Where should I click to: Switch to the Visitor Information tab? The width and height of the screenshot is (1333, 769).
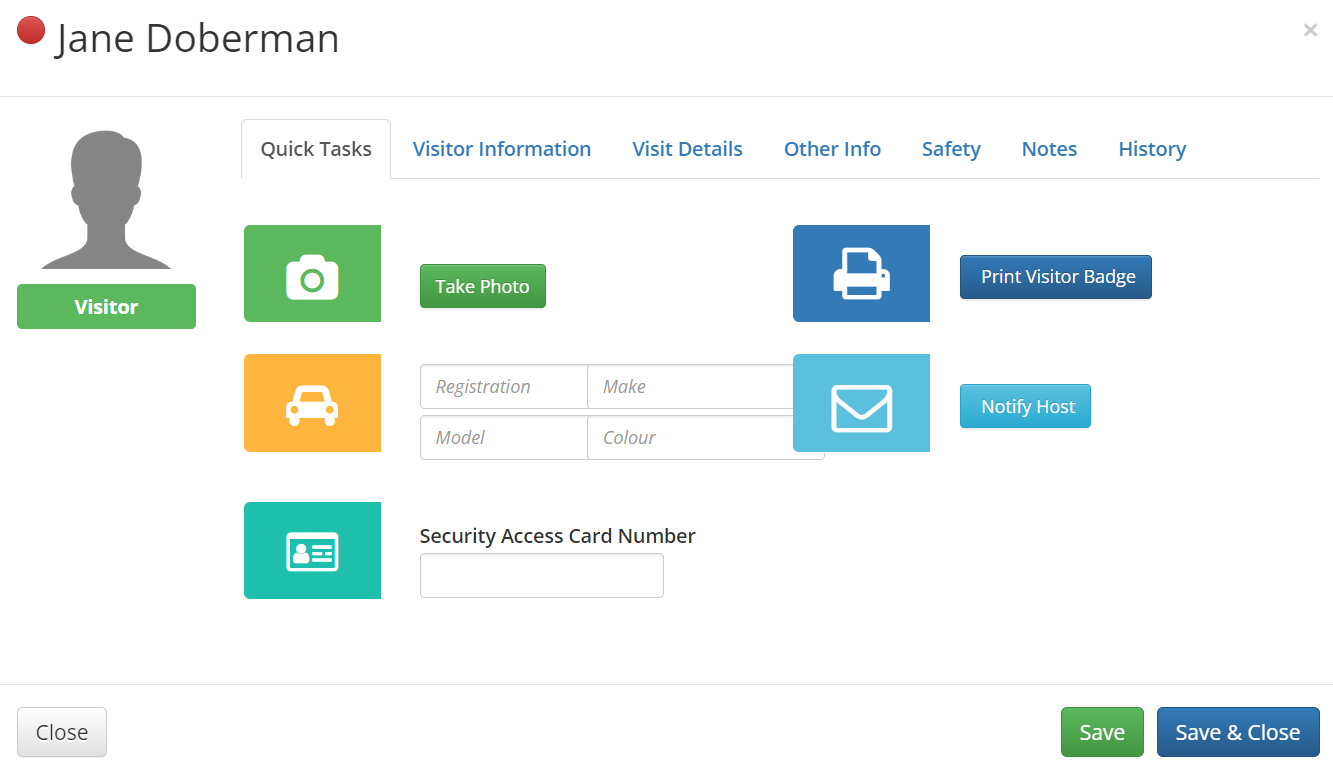click(501, 149)
